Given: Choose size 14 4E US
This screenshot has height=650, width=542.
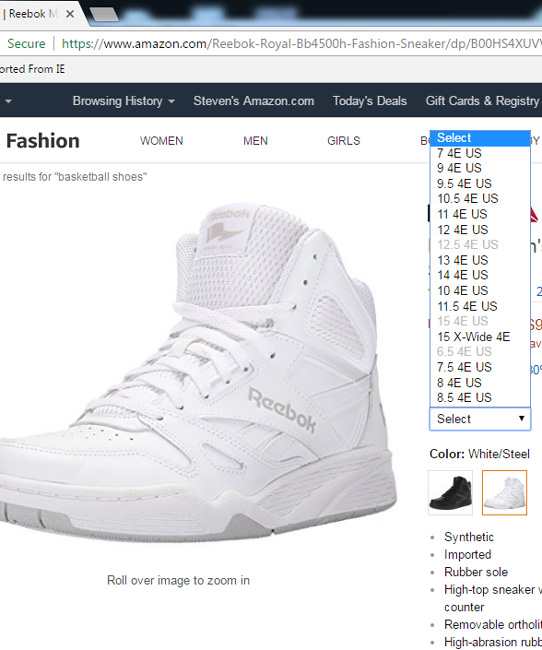Looking at the screenshot, I should [480, 275].
